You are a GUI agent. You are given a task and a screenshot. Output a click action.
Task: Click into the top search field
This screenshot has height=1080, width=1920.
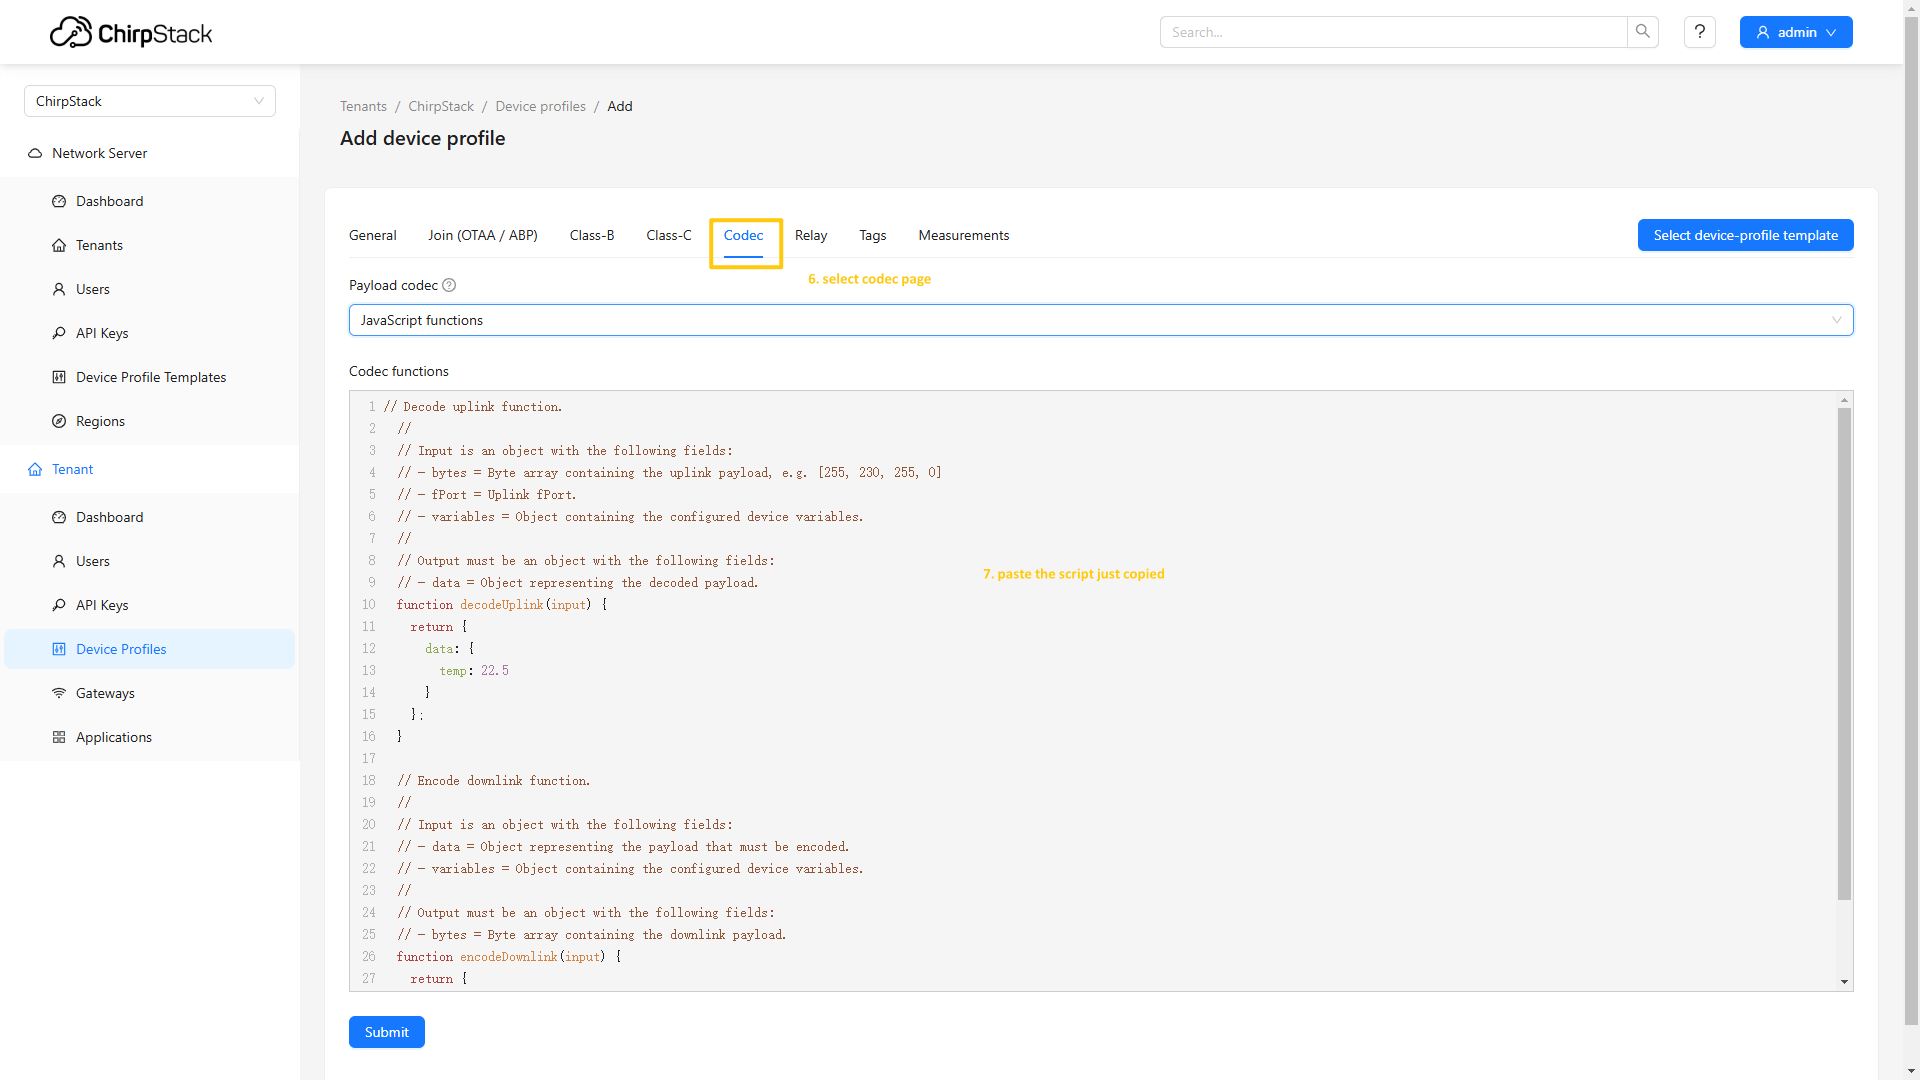pyautogui.click(x=1393, y=32)
